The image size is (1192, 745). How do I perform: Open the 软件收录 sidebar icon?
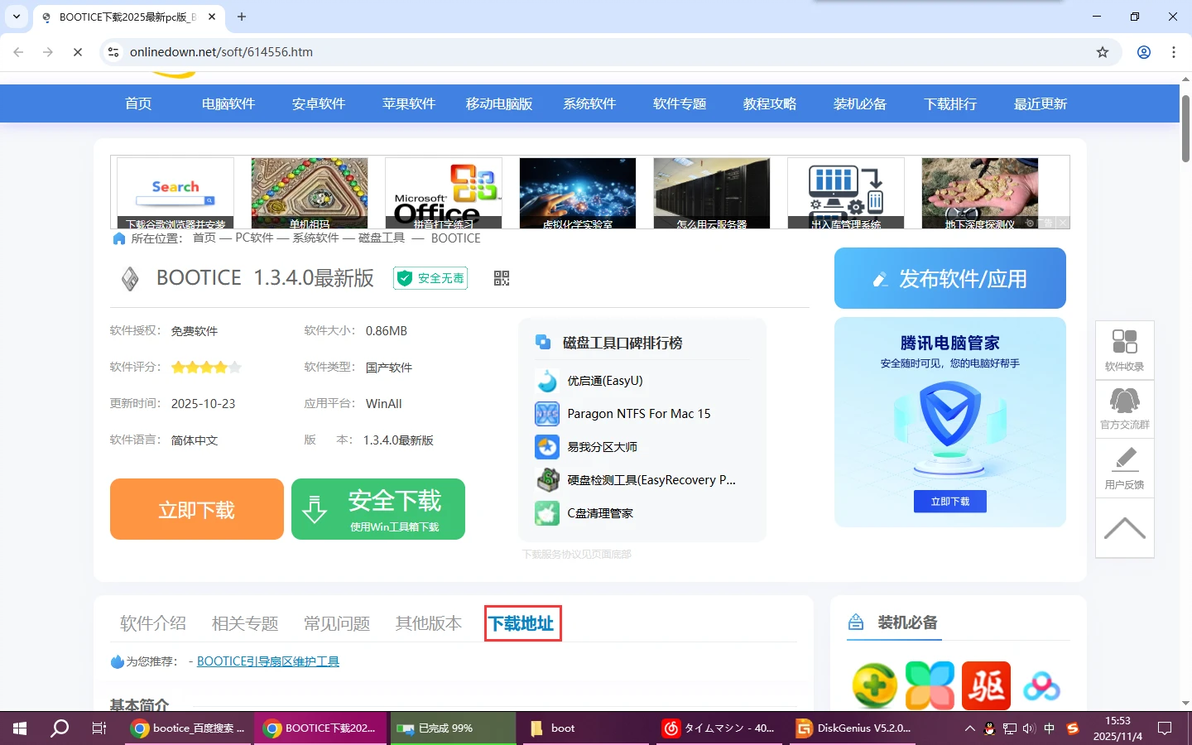1124,349
